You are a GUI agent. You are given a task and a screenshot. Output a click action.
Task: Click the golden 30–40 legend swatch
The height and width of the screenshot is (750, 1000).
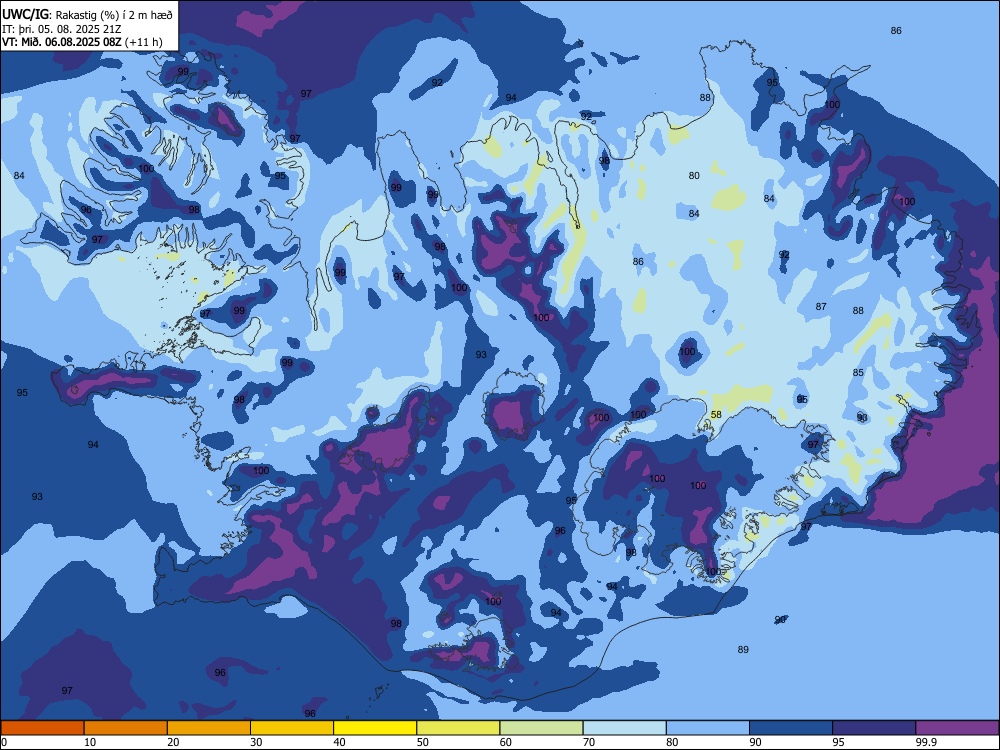292,728
